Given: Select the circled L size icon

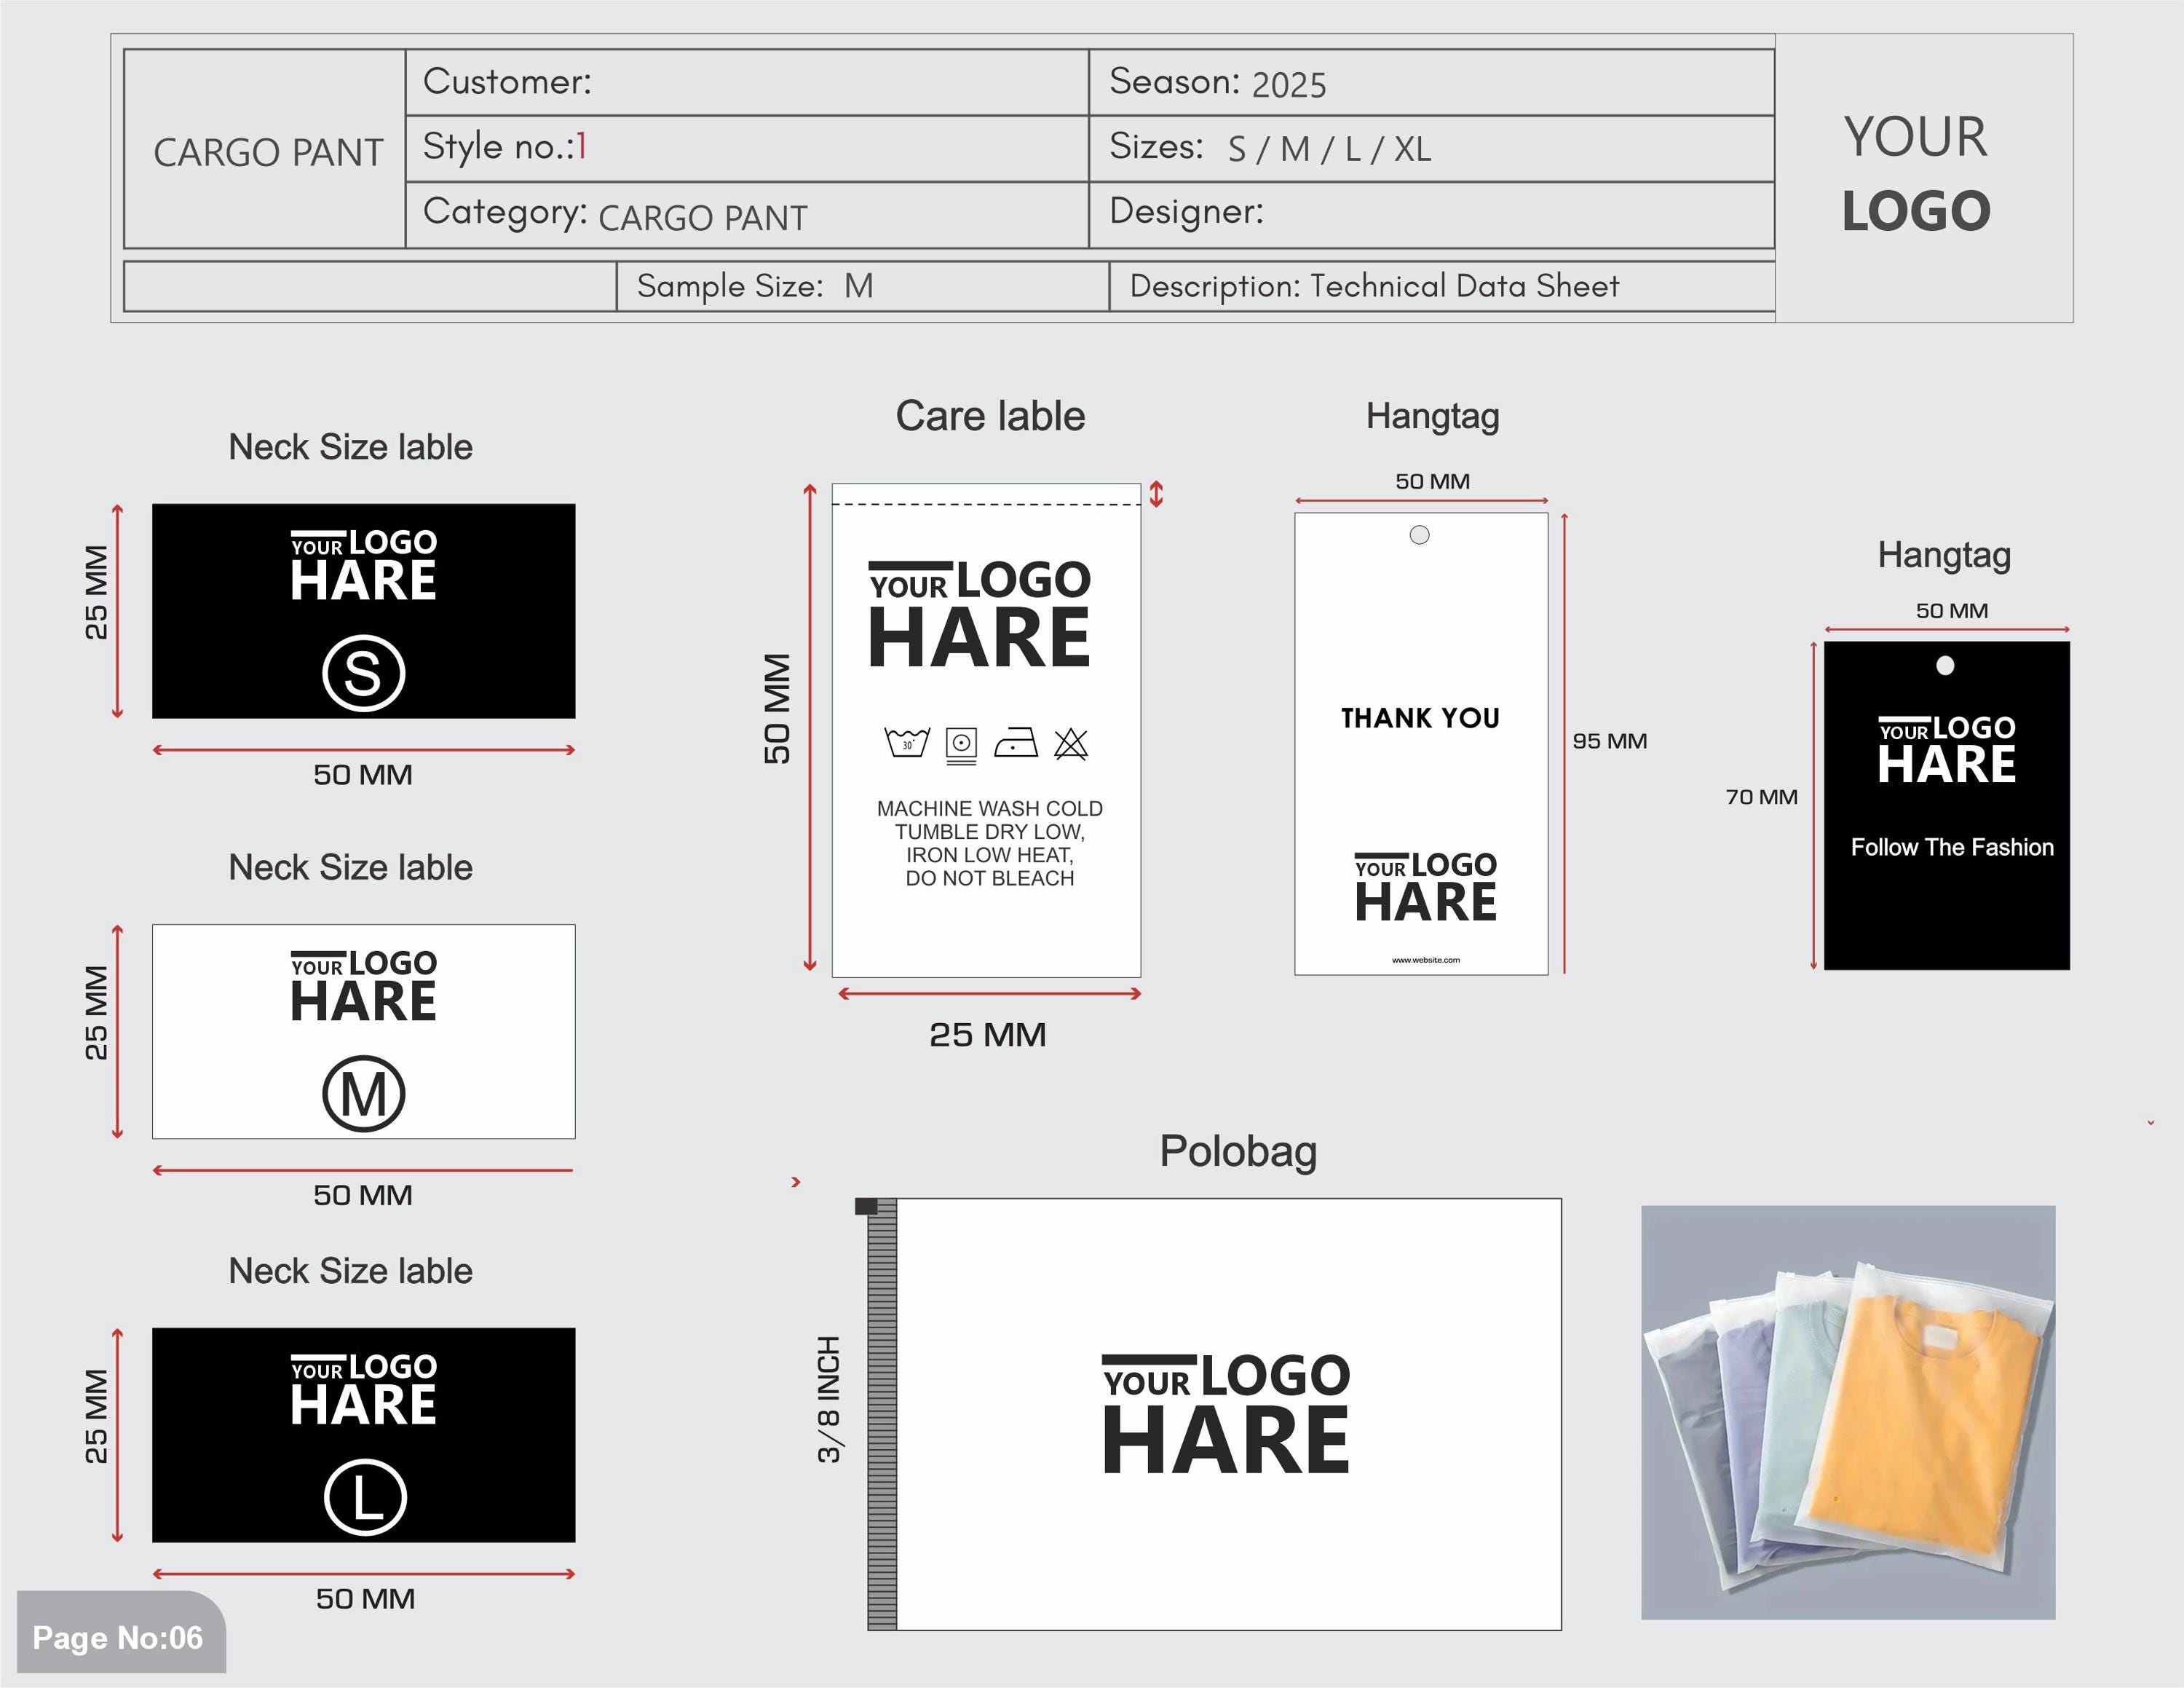Looking at the screenshot, I should (365, 1497).
